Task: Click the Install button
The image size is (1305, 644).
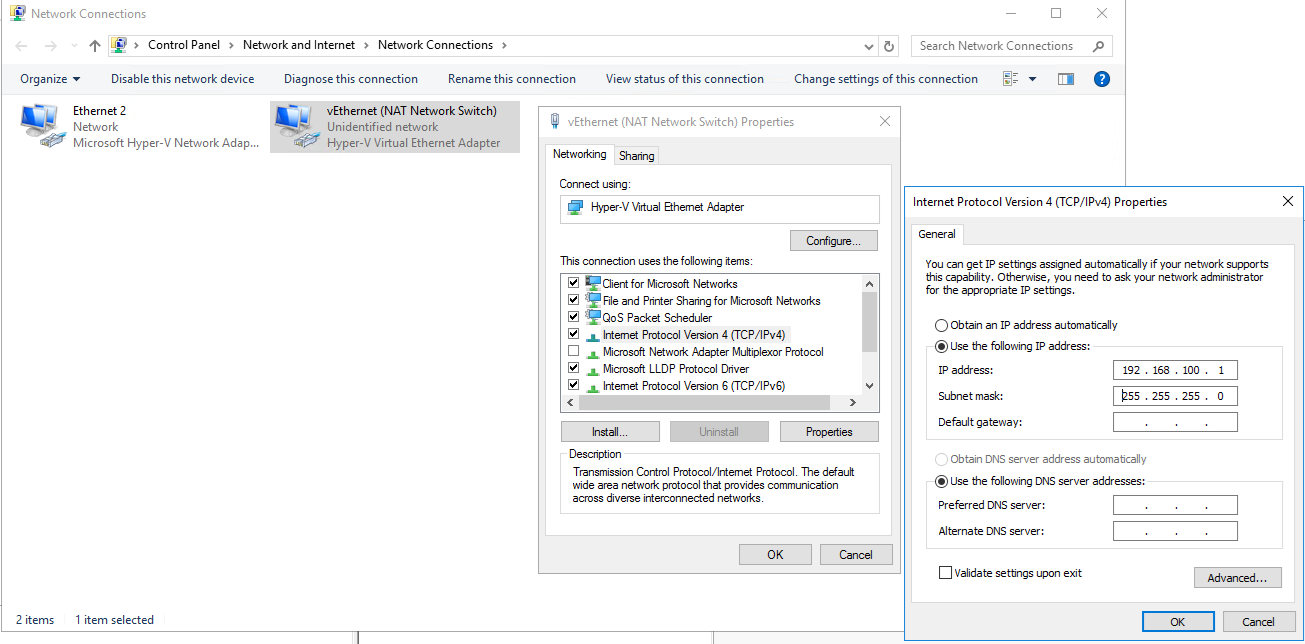Action: point(610,432)
